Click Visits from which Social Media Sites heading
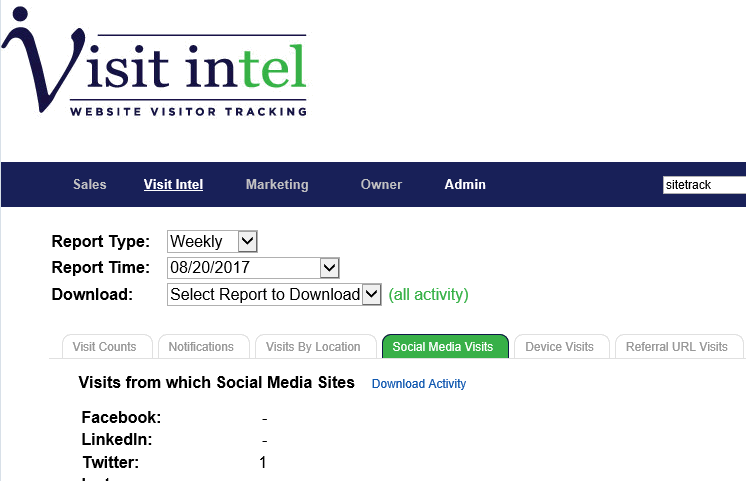Image resolution: width=746 pixels, height=481 pixels. (216, 383)
